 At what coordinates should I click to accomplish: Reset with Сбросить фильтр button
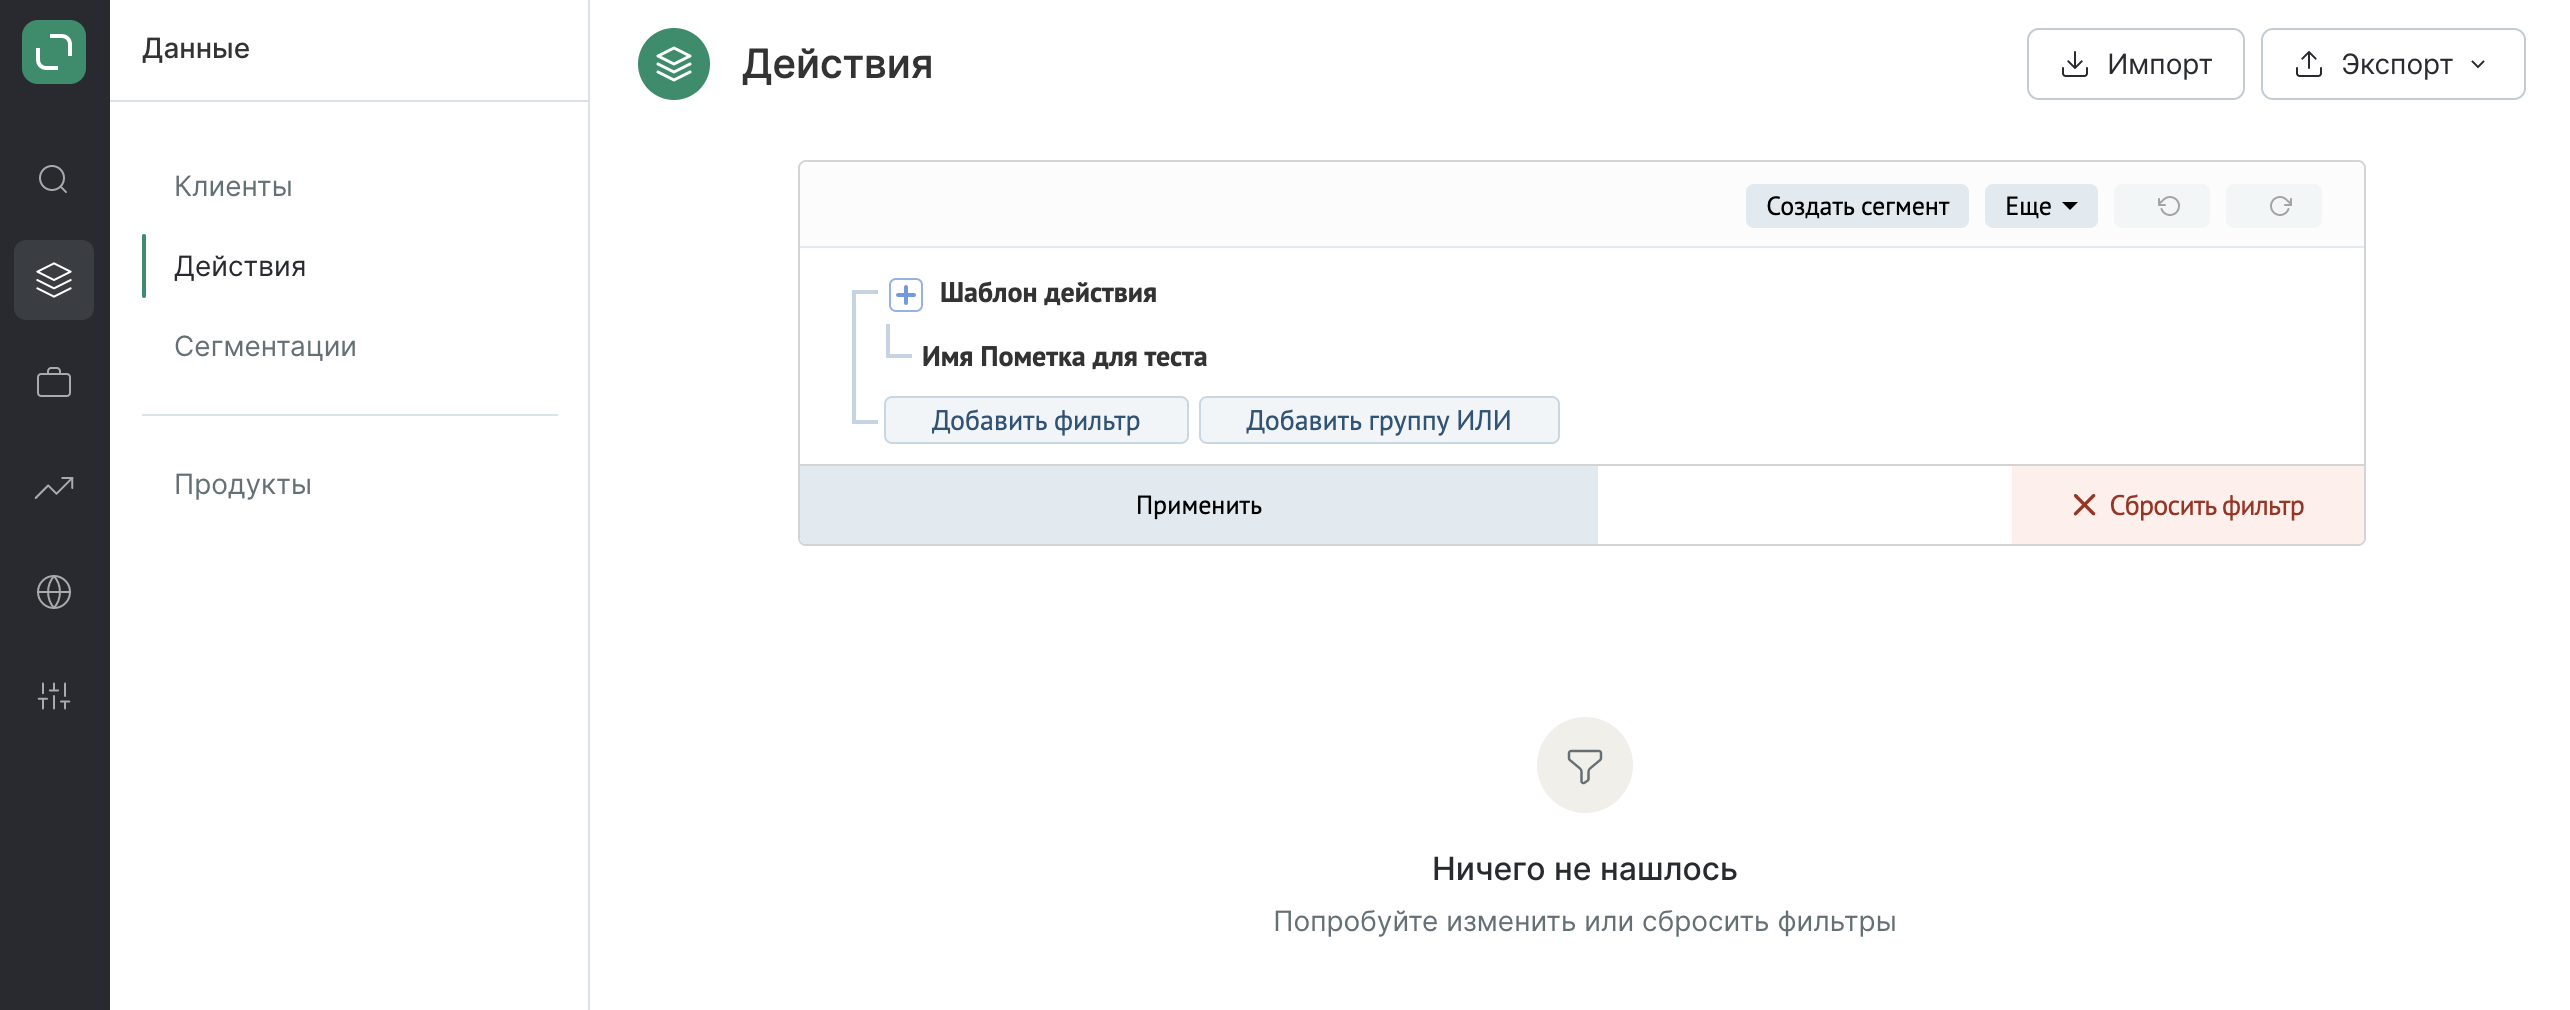coord(2188,505)
